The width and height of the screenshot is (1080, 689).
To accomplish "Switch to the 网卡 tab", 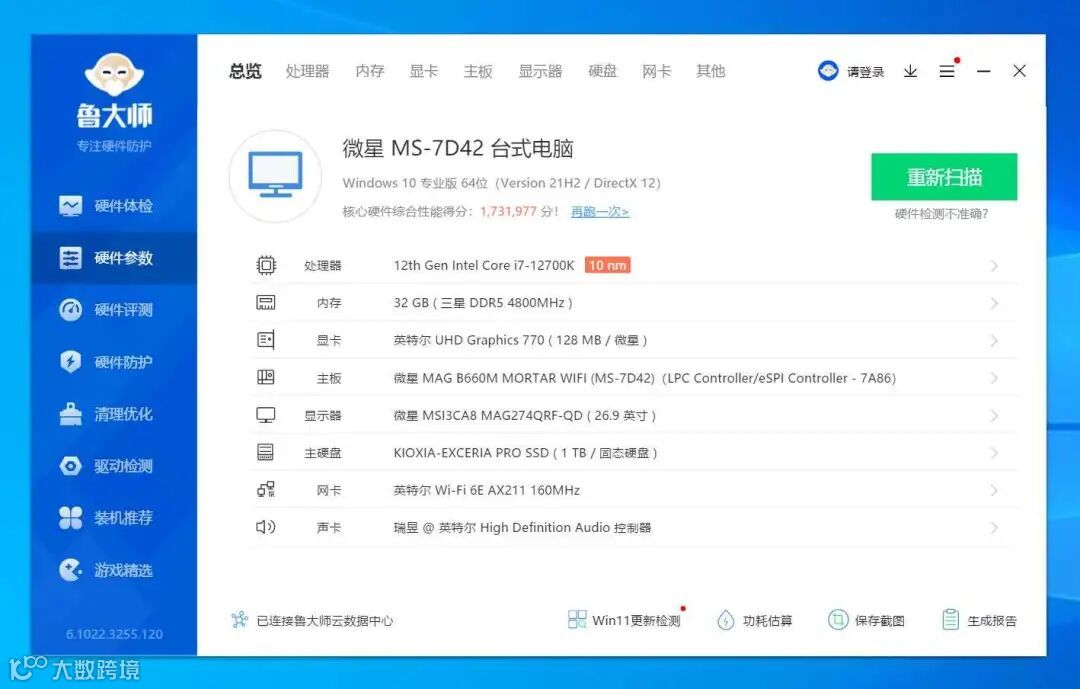I will [x=656, y=71].
